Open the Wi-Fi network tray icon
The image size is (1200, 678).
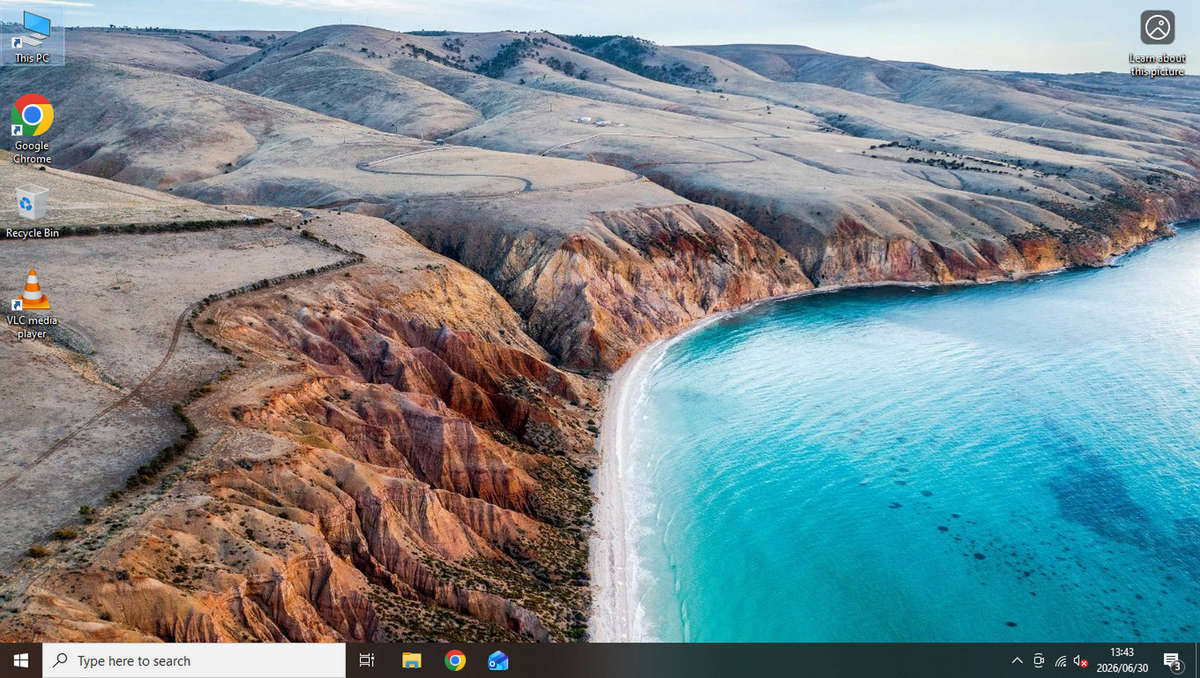click(1060, 660)
